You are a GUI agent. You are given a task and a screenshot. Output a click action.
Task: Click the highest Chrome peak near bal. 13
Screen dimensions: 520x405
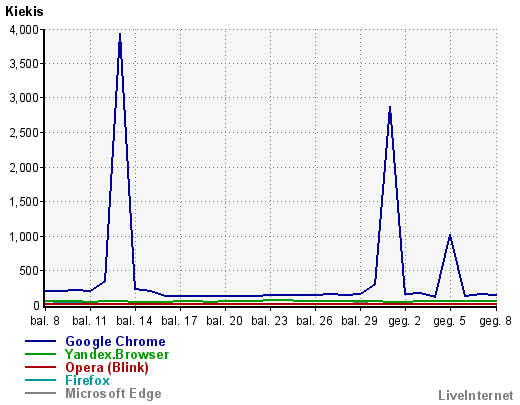(x=120, y=34)
